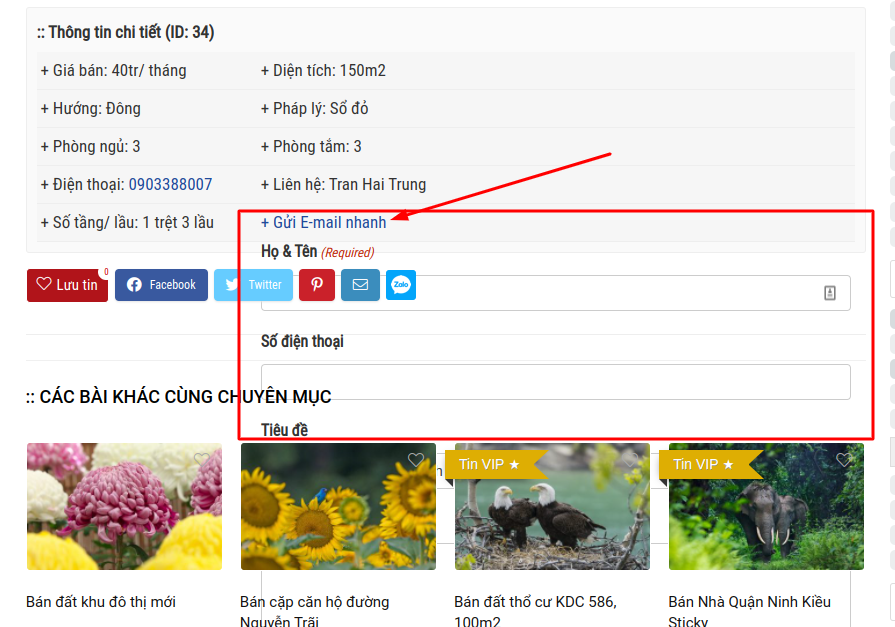
Task: Favorite the chrysanthemum listing heart icon
Action: (x=202, y=460)
